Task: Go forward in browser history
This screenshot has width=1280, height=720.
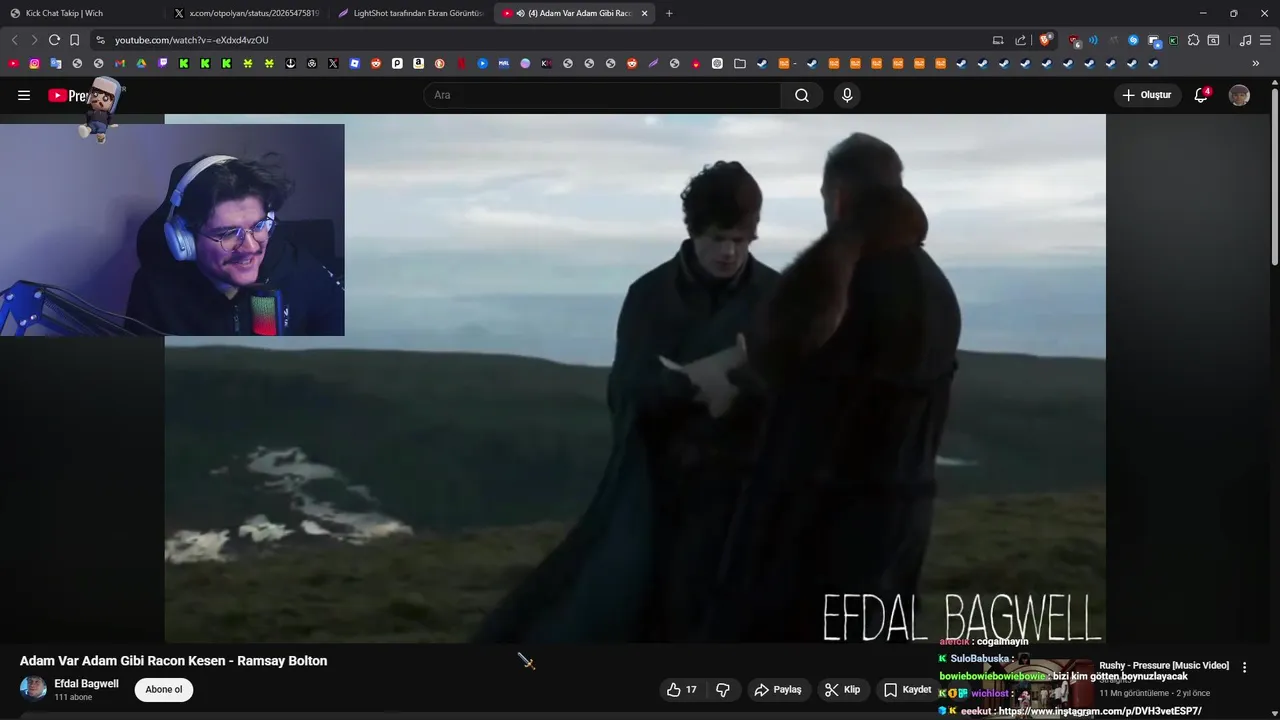Action: click(34, 40)
